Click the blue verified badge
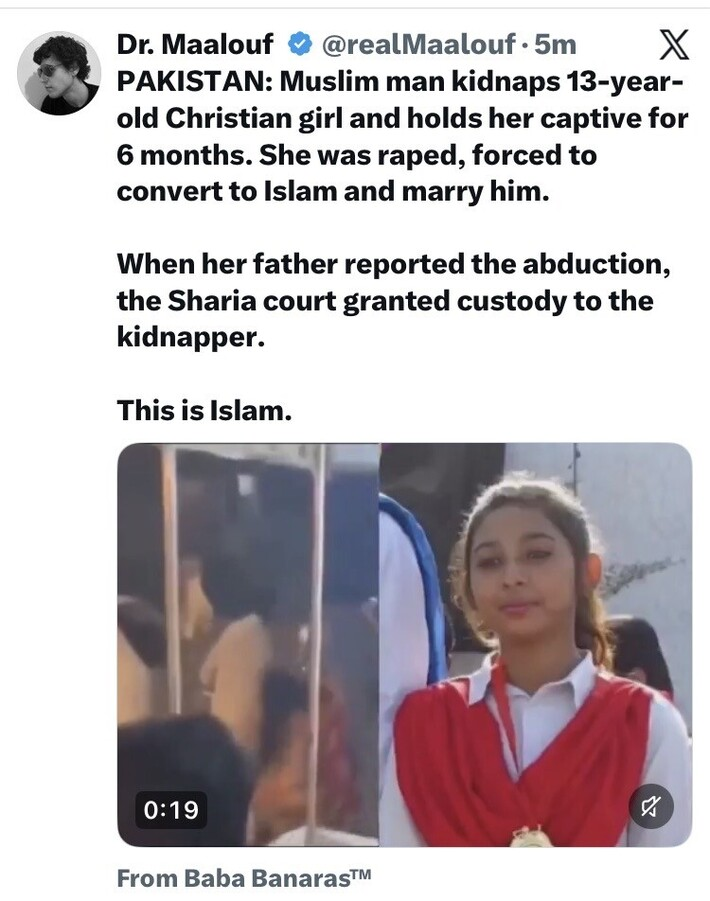The height and width of the screenshot is (901, 710). point(299,44)
